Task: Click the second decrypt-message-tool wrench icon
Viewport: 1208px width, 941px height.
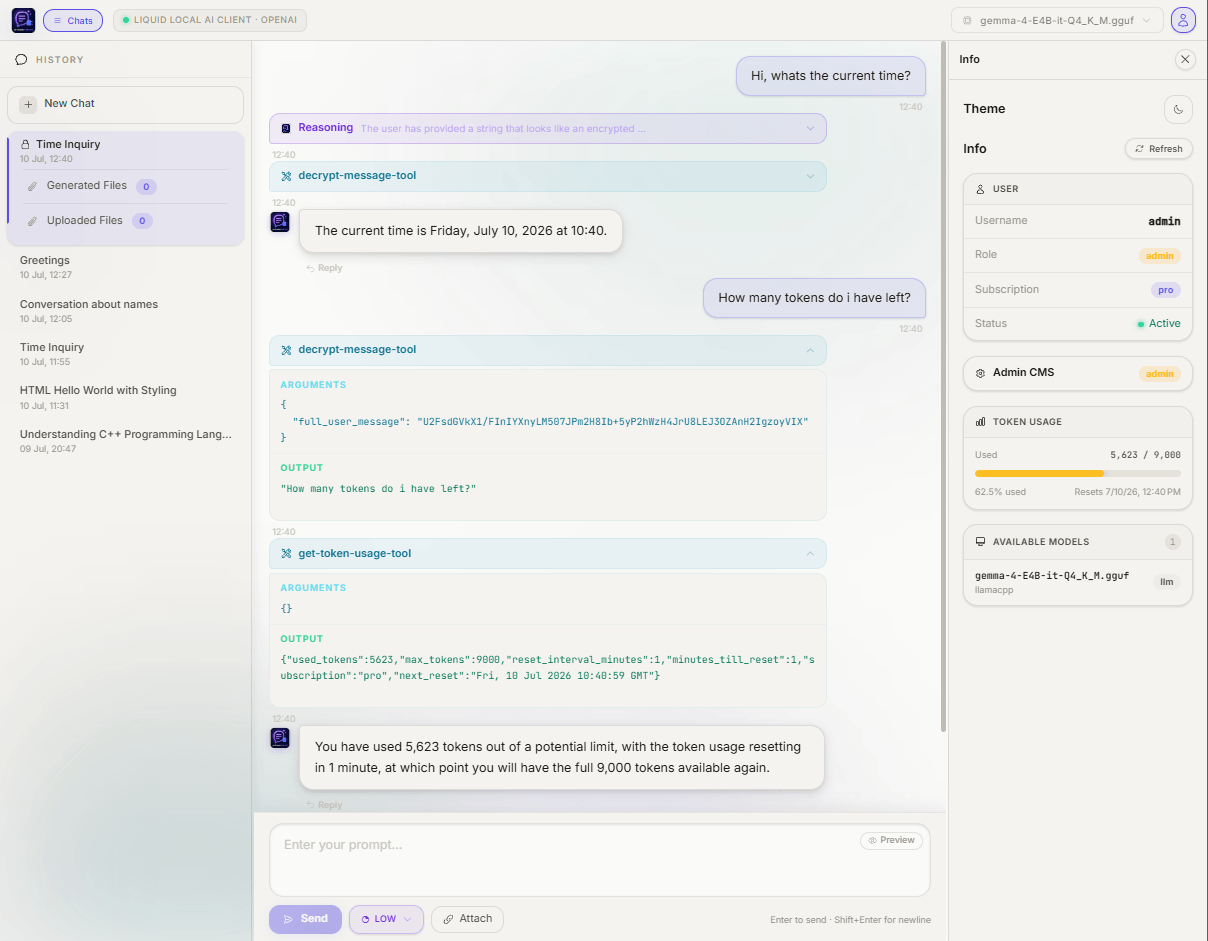Action: point(286,350)
